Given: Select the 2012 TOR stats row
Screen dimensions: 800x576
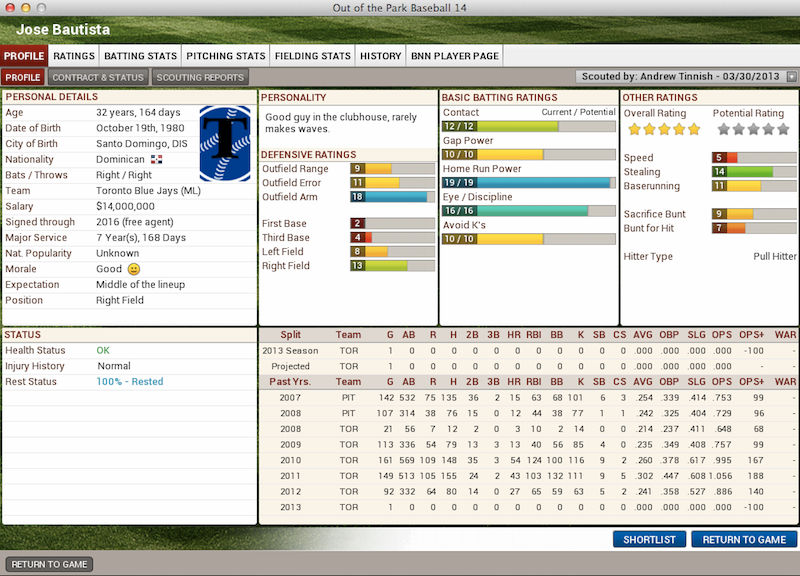Looking at the screenshot, I should tap(528, 492).
